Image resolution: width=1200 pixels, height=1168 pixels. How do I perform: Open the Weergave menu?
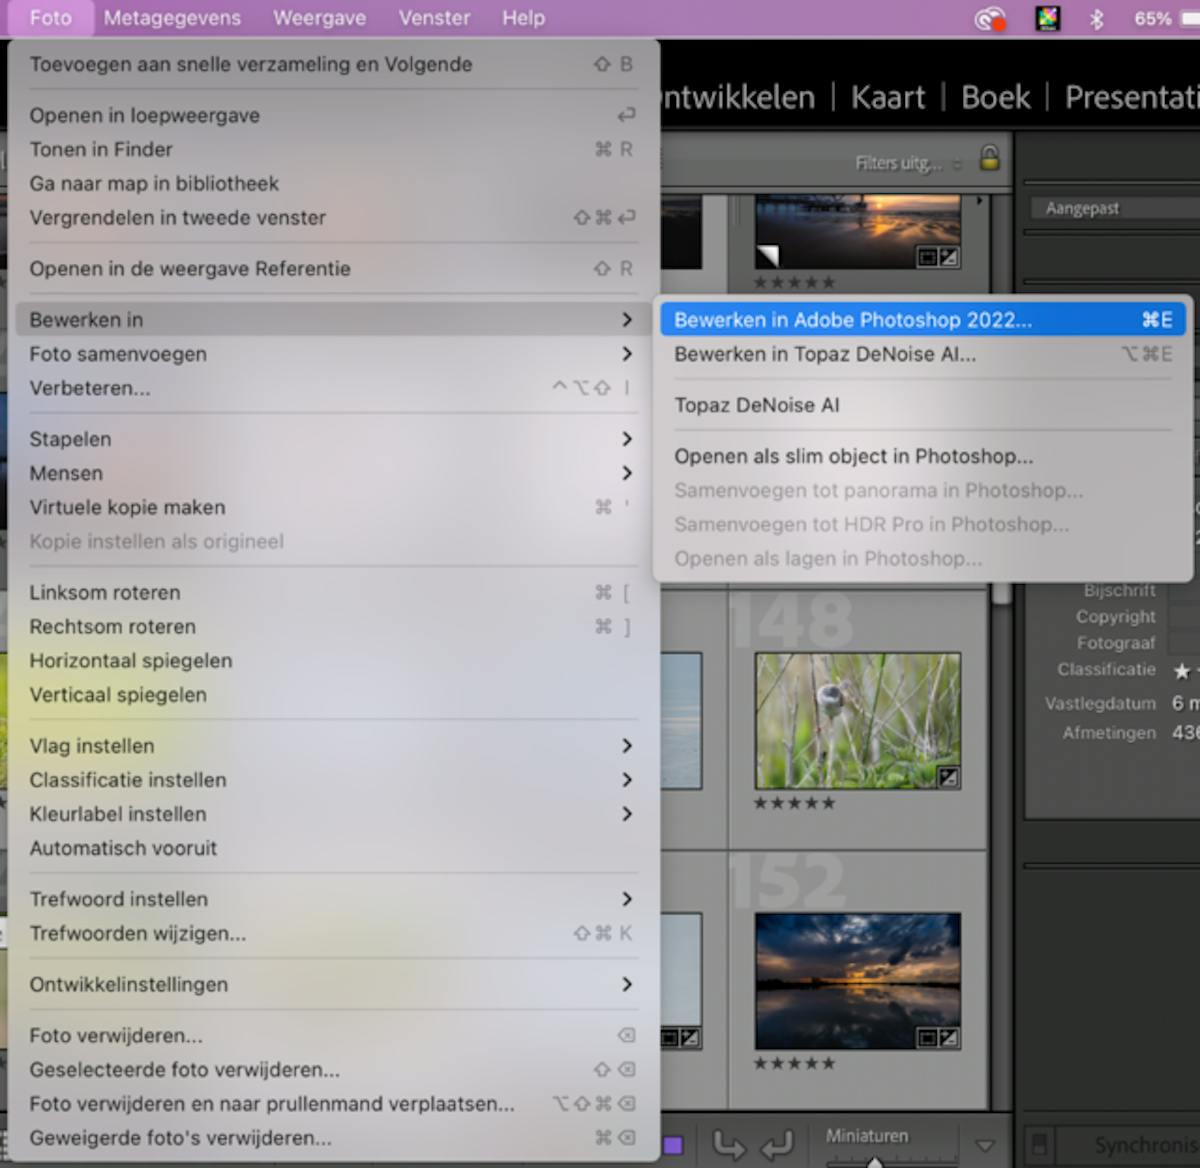click(x=319, y=18)
